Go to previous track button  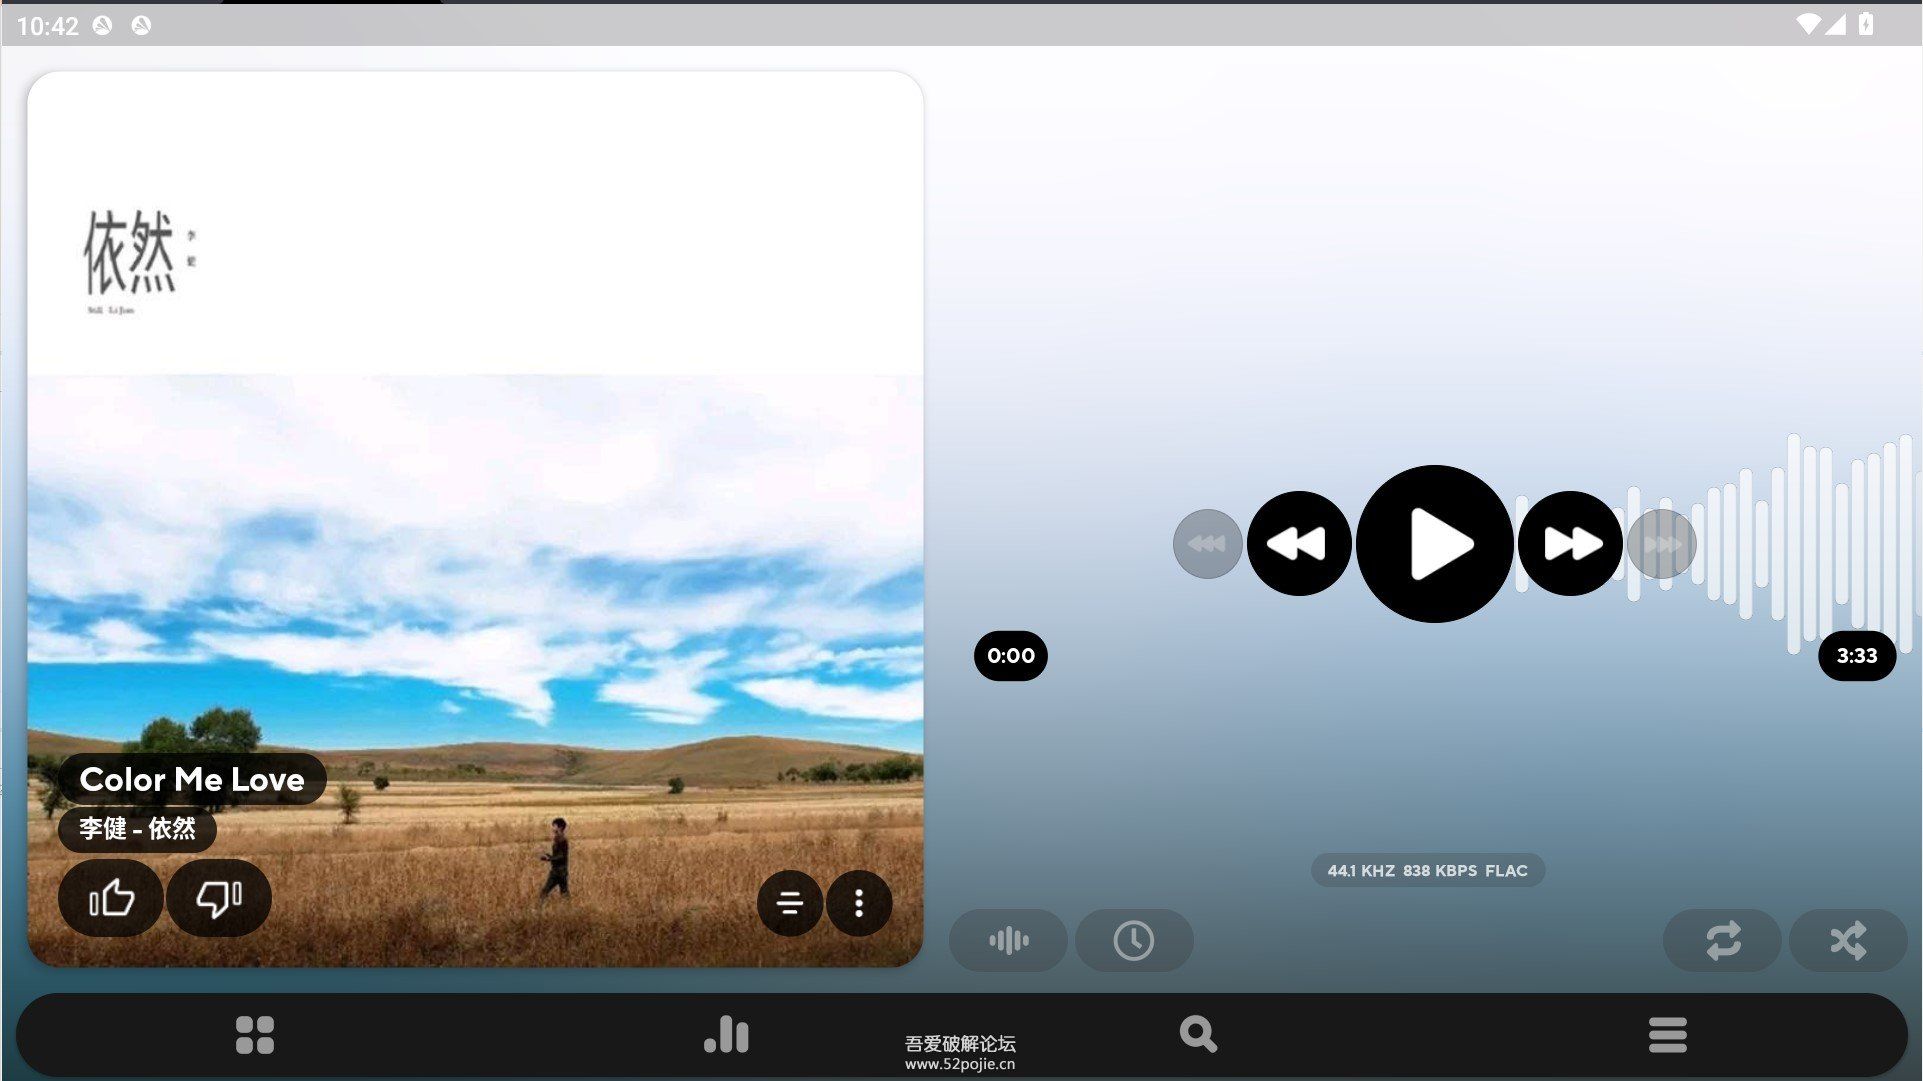pos(1299,543)
